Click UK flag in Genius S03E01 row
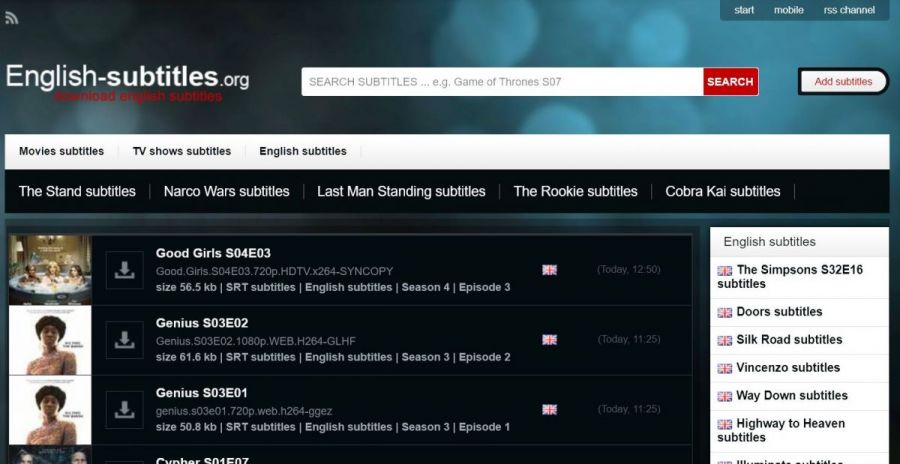The image size is (900, 464). 549,409
